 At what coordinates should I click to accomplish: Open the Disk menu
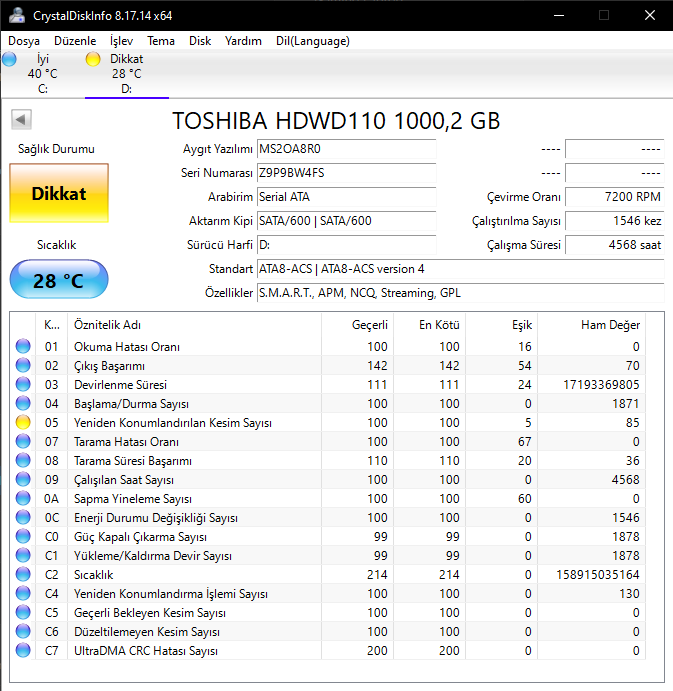[200, 41]
